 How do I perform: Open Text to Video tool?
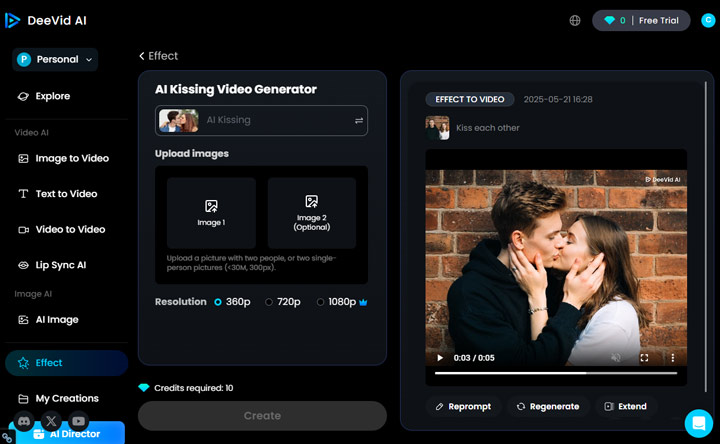tap(57, 194)
